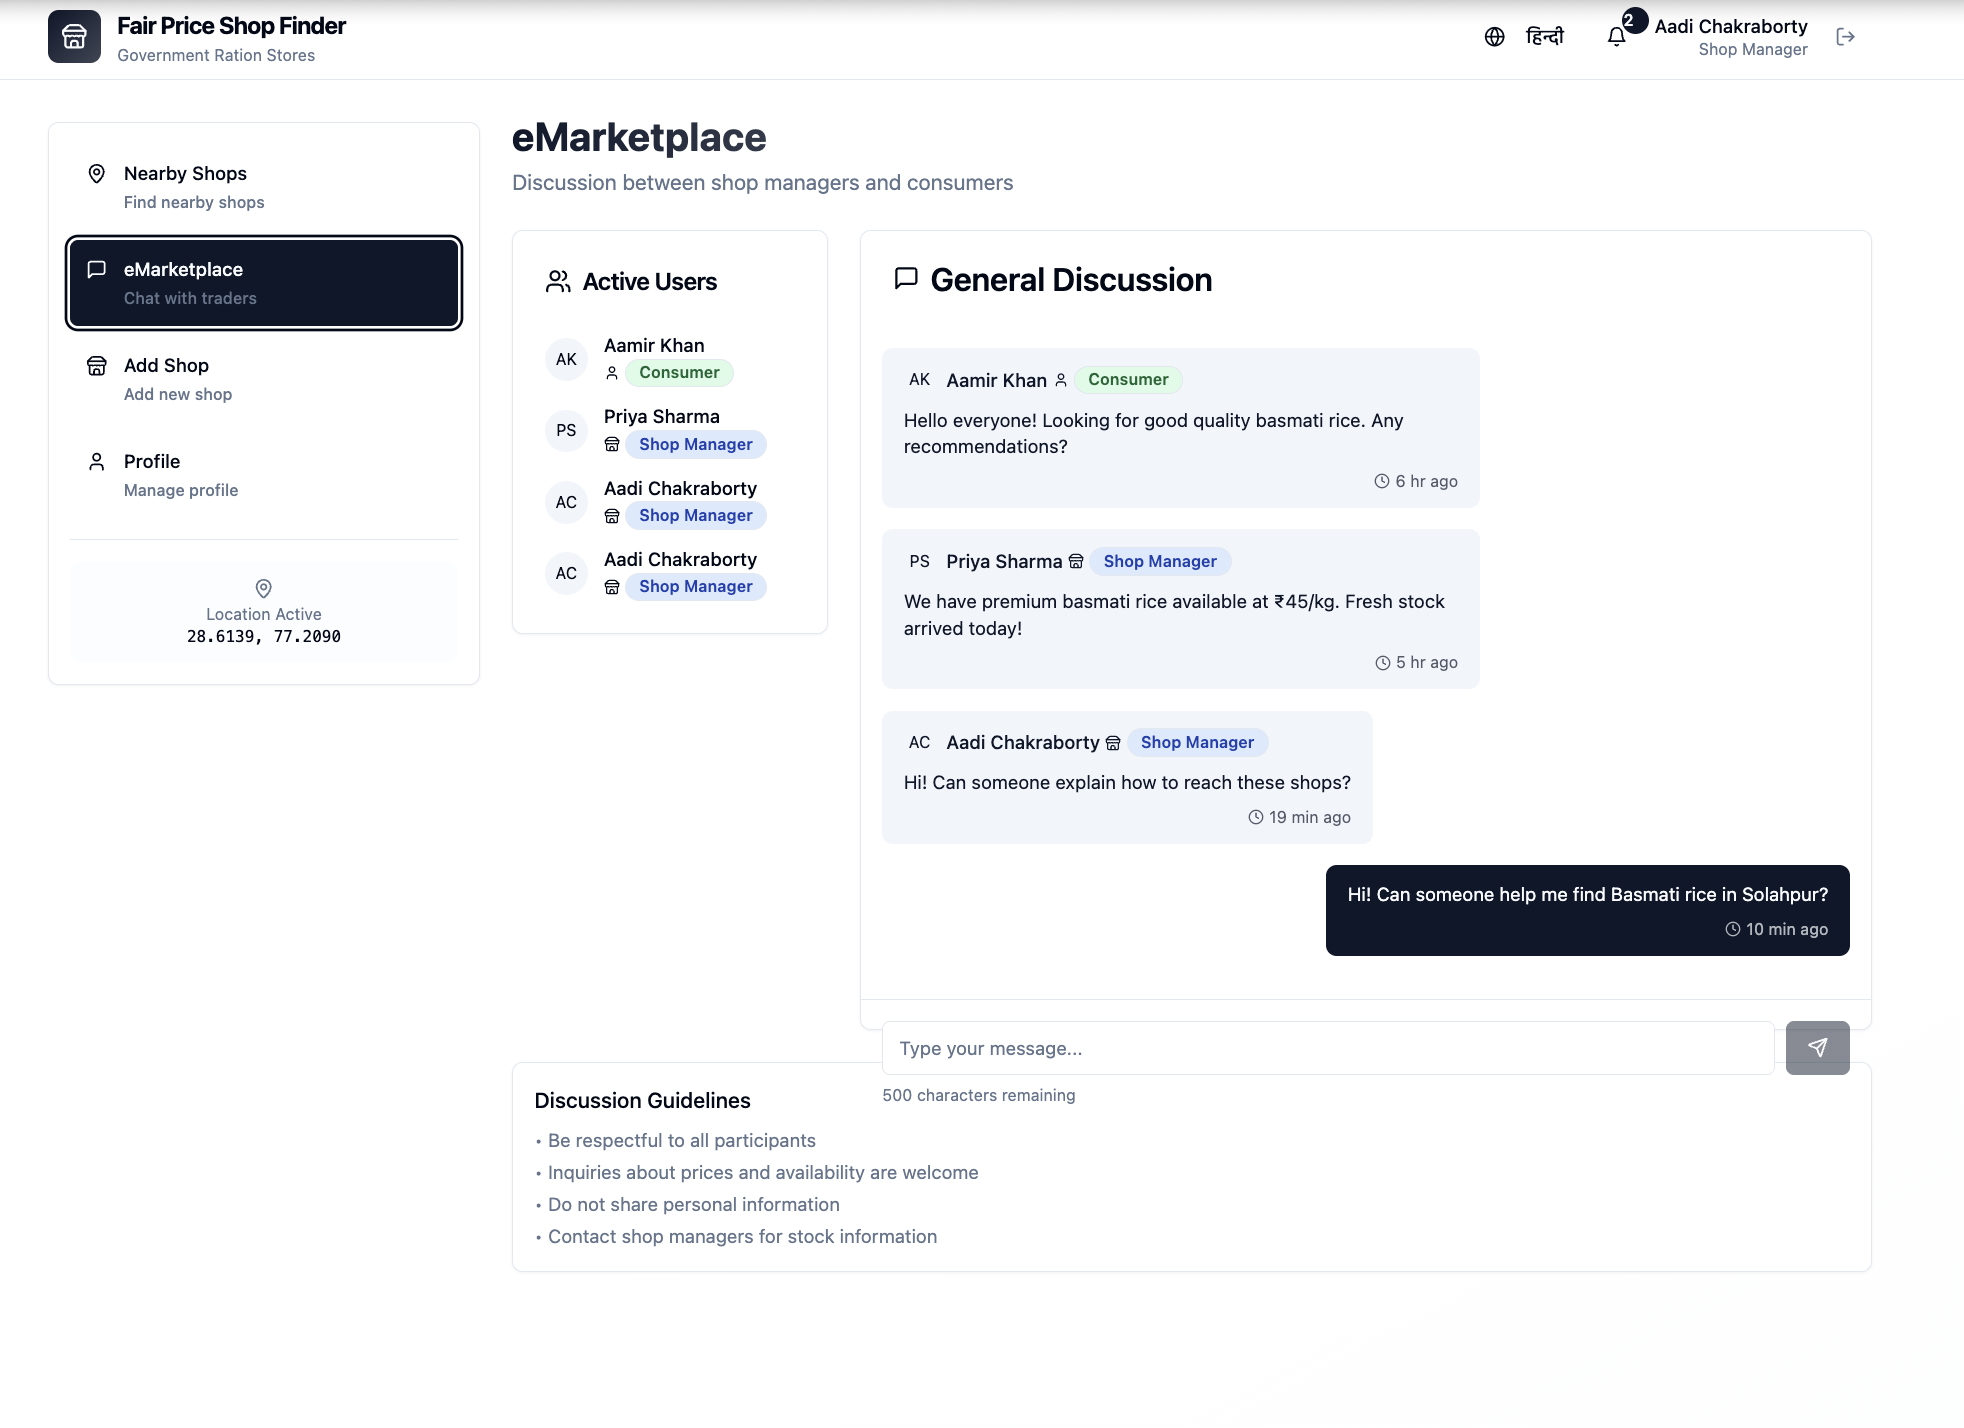Click Aadi Chakraborty user name in header
The width and height of the screenshot is (1964, 1428).
click(x=1730, y=27)
